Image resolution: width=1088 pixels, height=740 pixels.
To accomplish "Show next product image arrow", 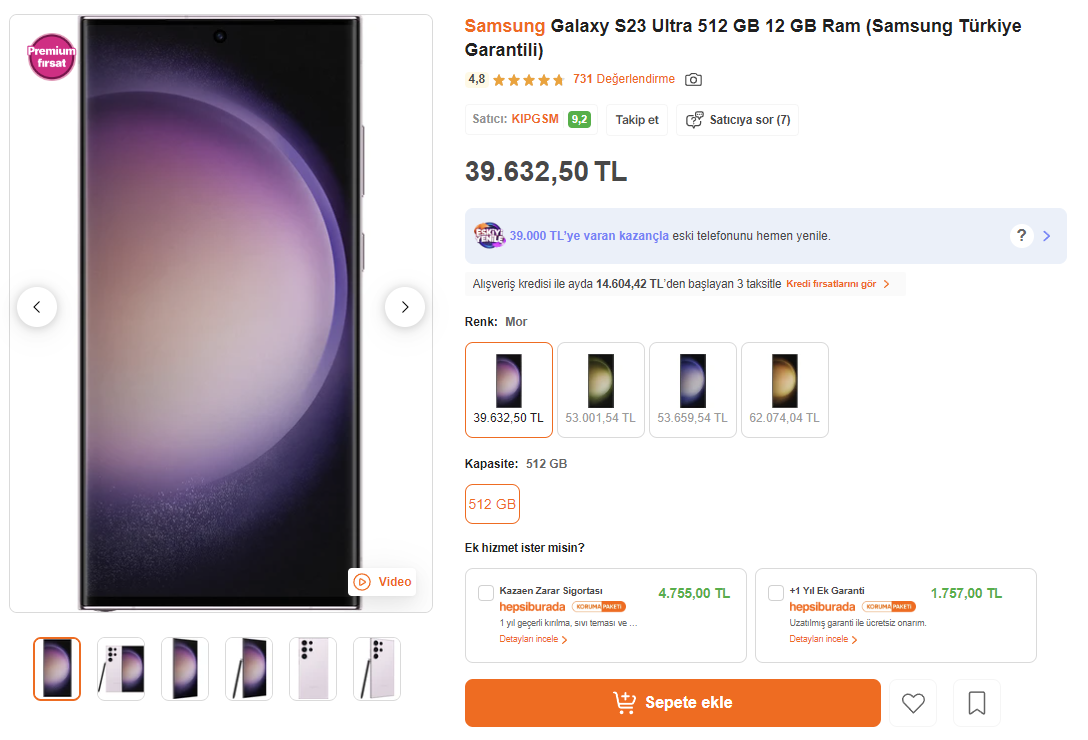I will click(x=405, y=307).
